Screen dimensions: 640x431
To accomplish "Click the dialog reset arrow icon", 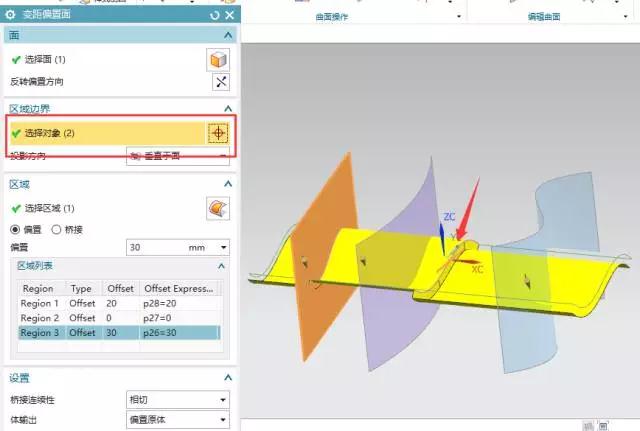I will [214, 15].
